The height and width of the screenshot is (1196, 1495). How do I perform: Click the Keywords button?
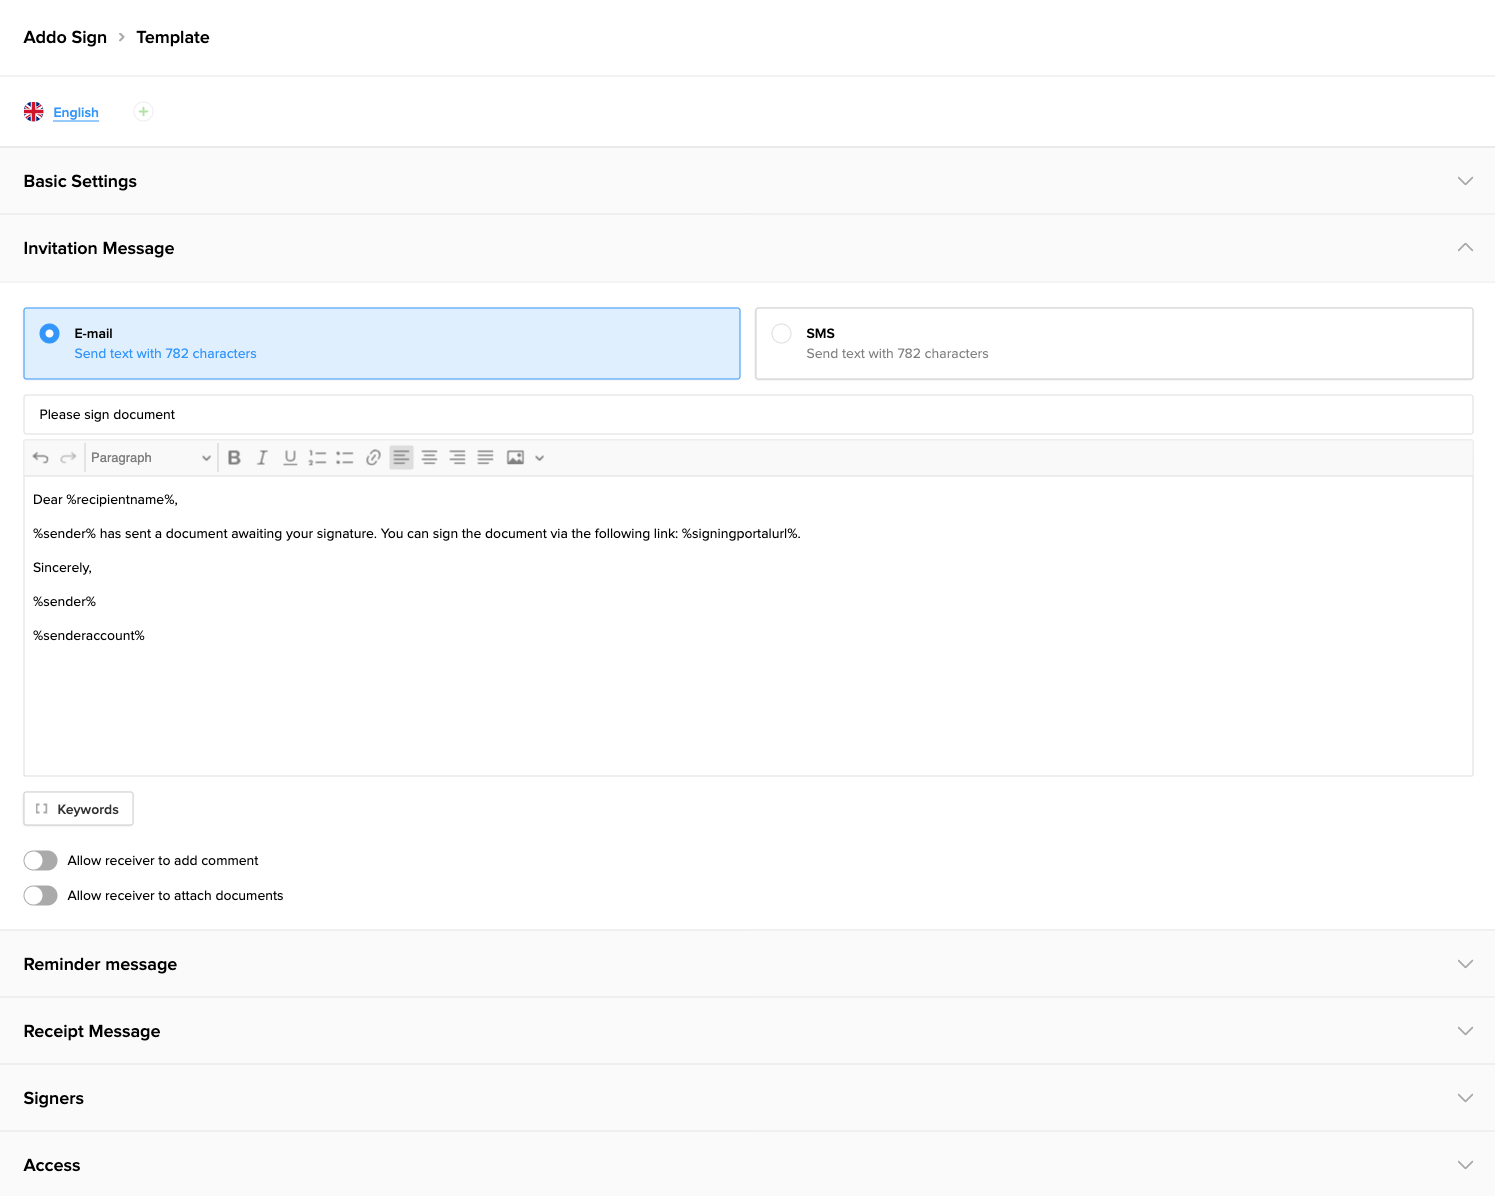[78, 808]
